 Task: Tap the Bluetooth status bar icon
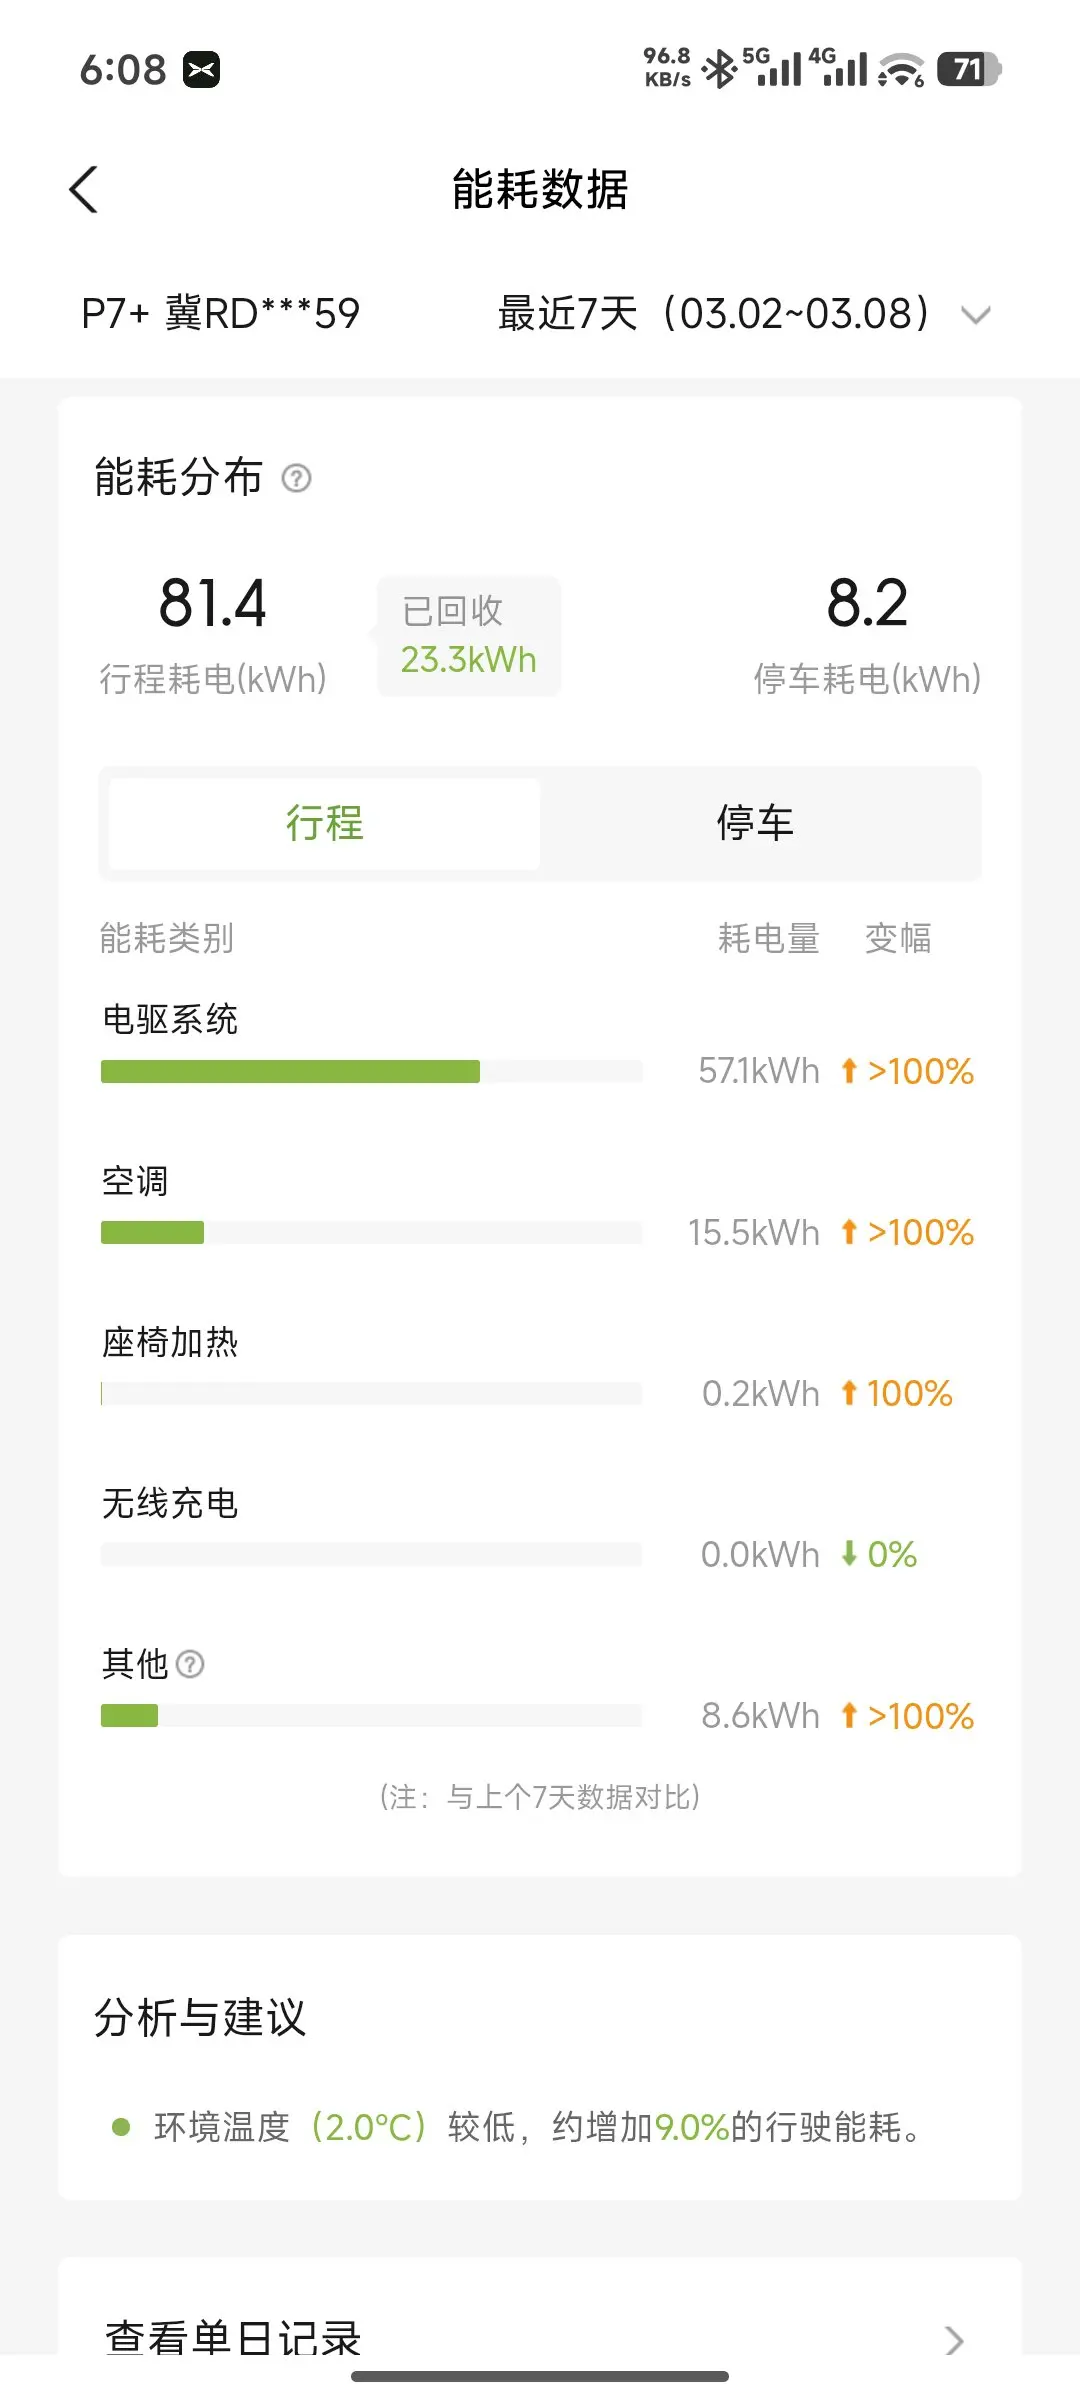[719, 69]
